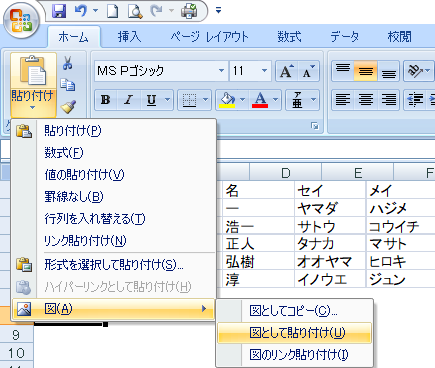Apply yellow fill color bucket

227,99
